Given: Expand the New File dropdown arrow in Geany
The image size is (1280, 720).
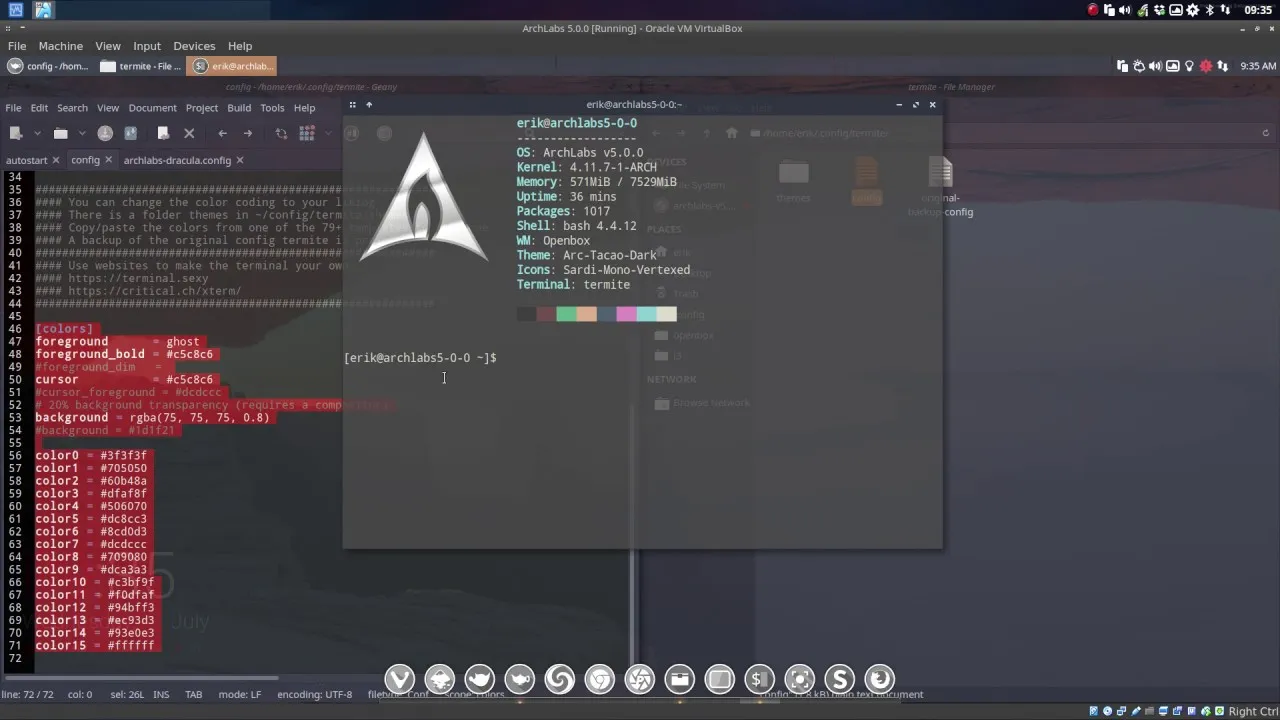Looking at the screenshot, I should (37, 133).
